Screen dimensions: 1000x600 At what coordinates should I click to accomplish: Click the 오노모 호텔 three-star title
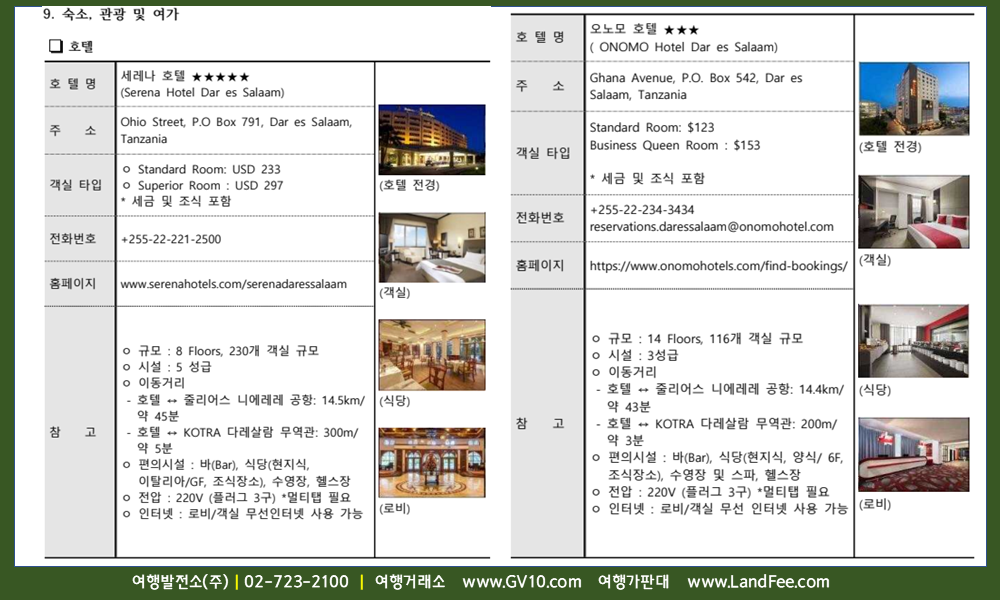coord(644,29)
